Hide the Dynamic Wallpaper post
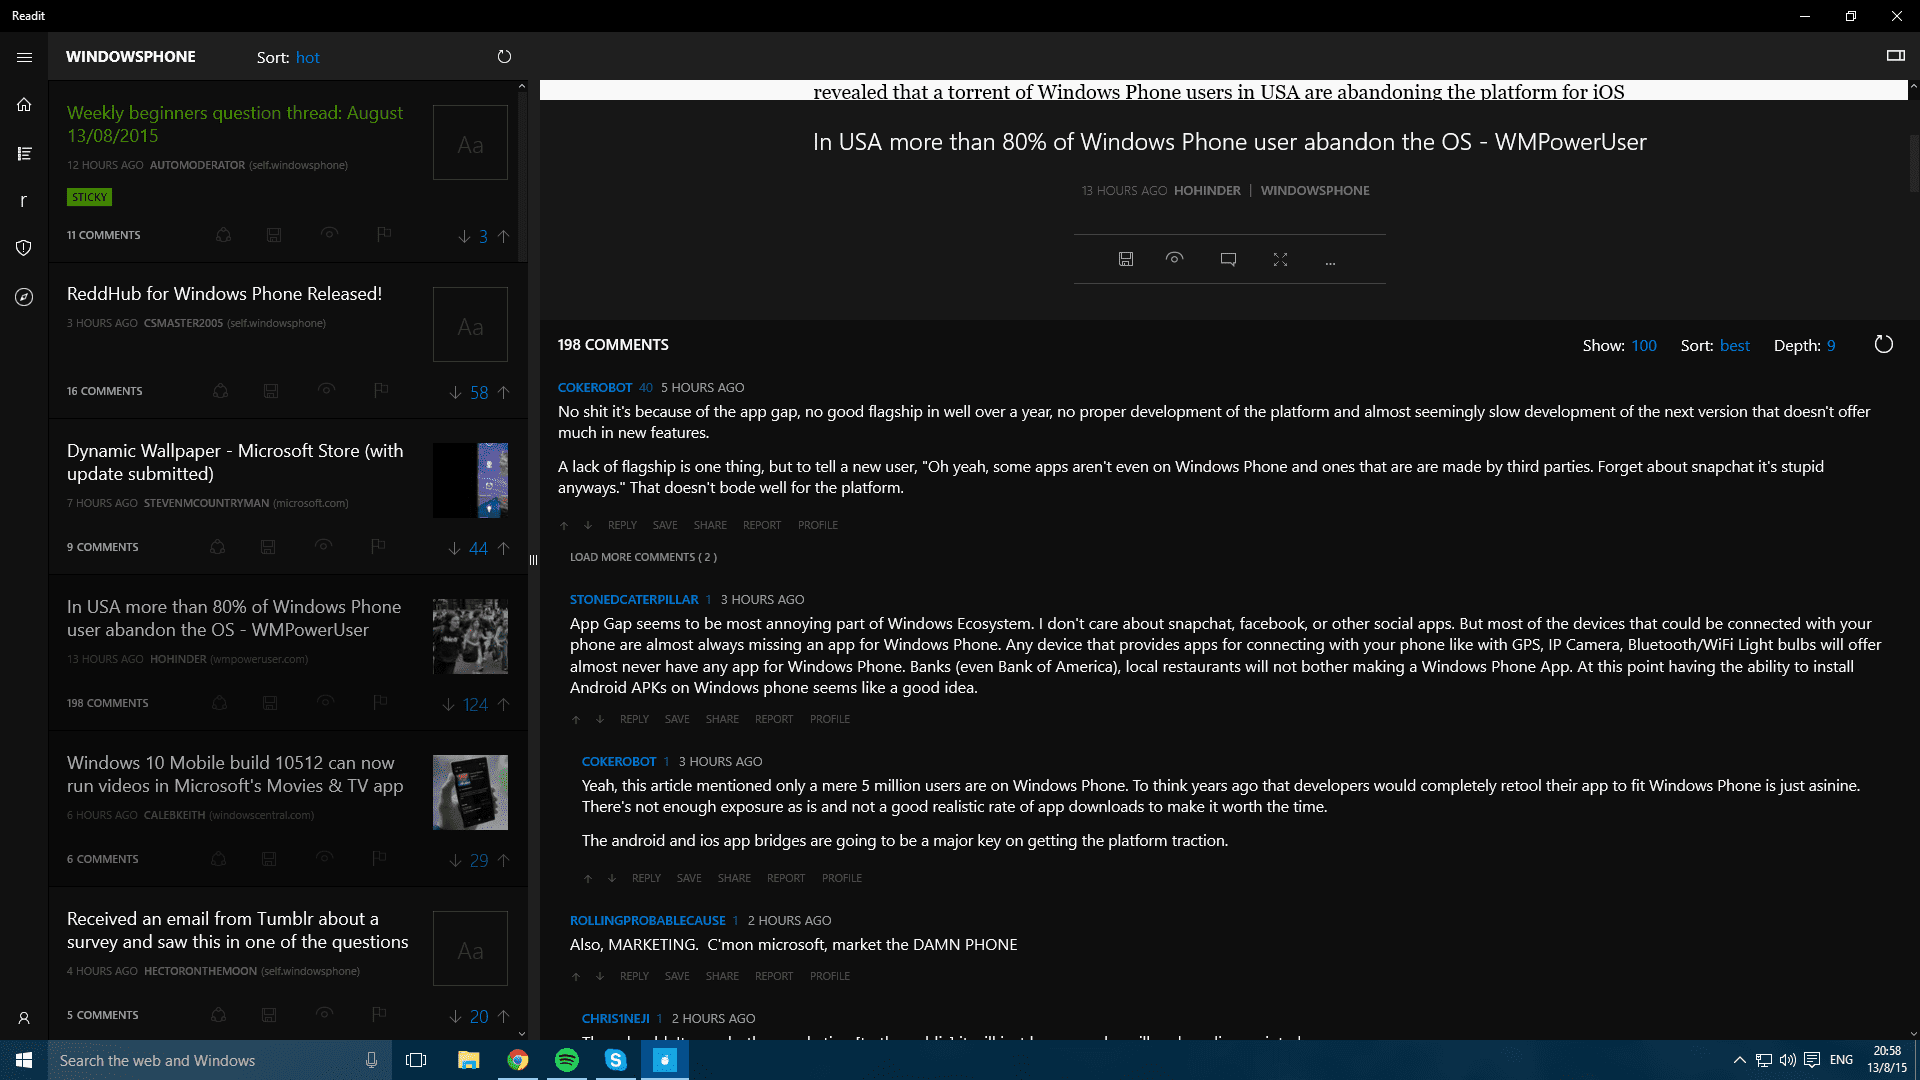The height and width of the screenshot is (1080, 1920). (x=323, y=545)
